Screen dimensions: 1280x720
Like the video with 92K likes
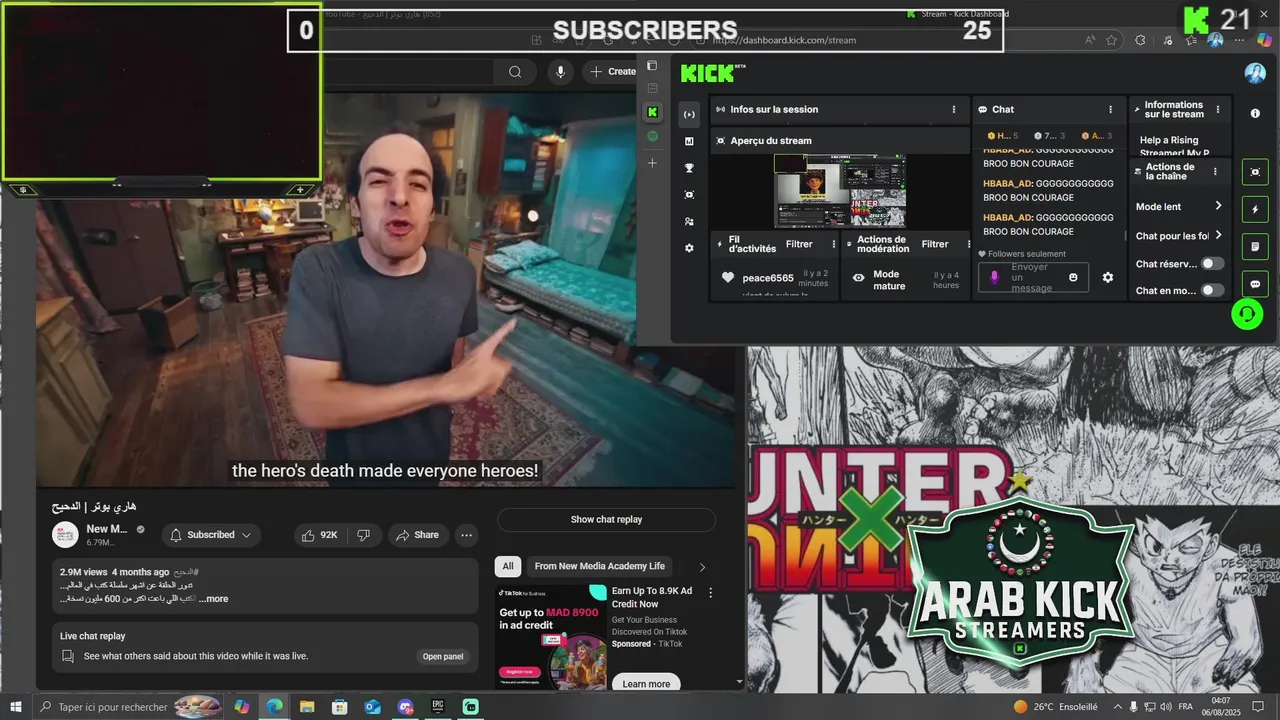pos(319,535)
